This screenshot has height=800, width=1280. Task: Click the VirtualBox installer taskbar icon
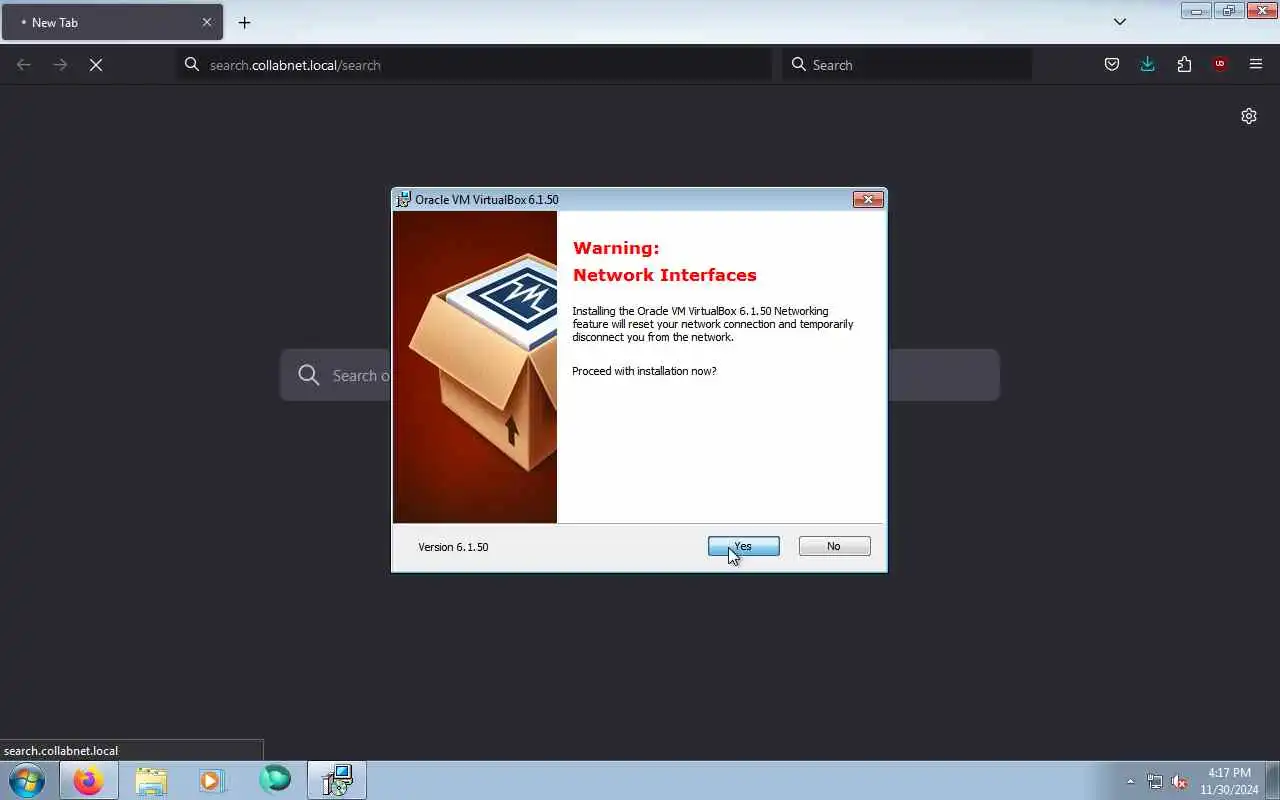click(337, 780)
